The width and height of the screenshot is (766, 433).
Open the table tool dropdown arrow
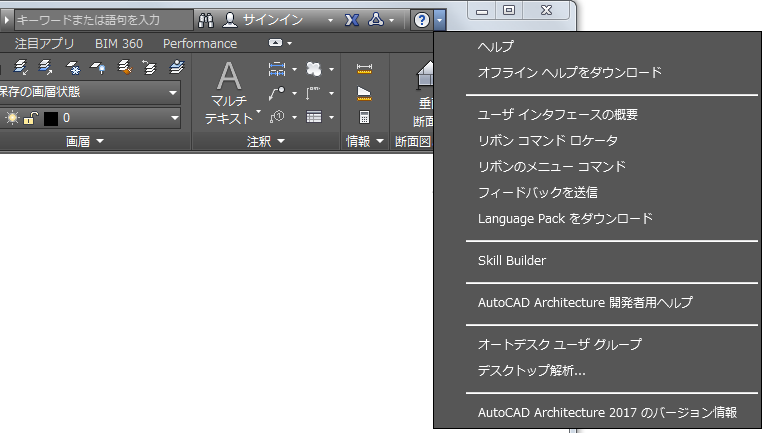331,117
